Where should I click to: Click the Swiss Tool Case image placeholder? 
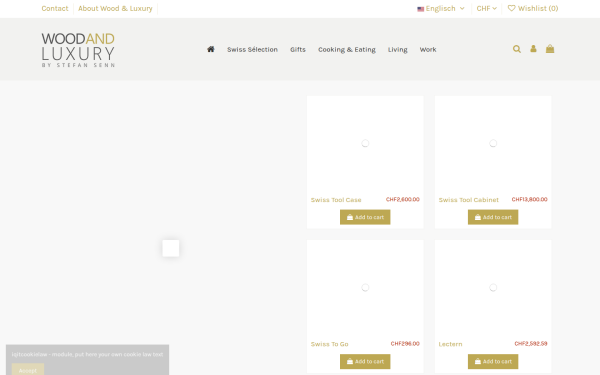[x=365, y=143]
